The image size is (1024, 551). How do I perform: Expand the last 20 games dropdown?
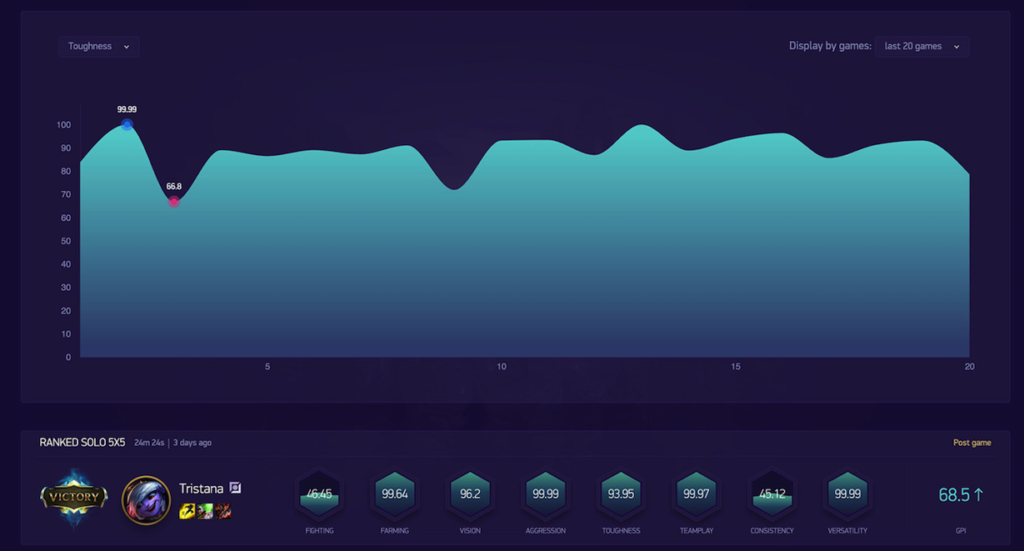tap(921, 46)
